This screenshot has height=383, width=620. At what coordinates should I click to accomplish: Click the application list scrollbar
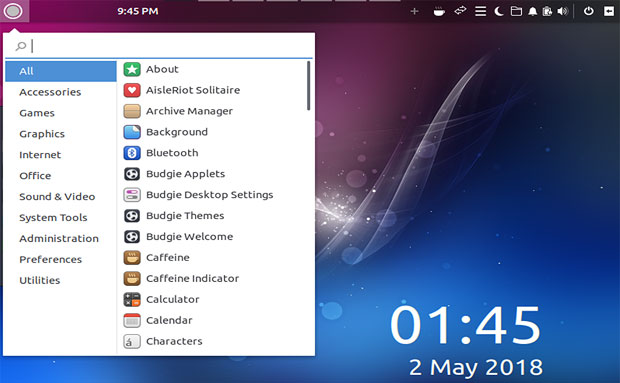coord(308,86)
